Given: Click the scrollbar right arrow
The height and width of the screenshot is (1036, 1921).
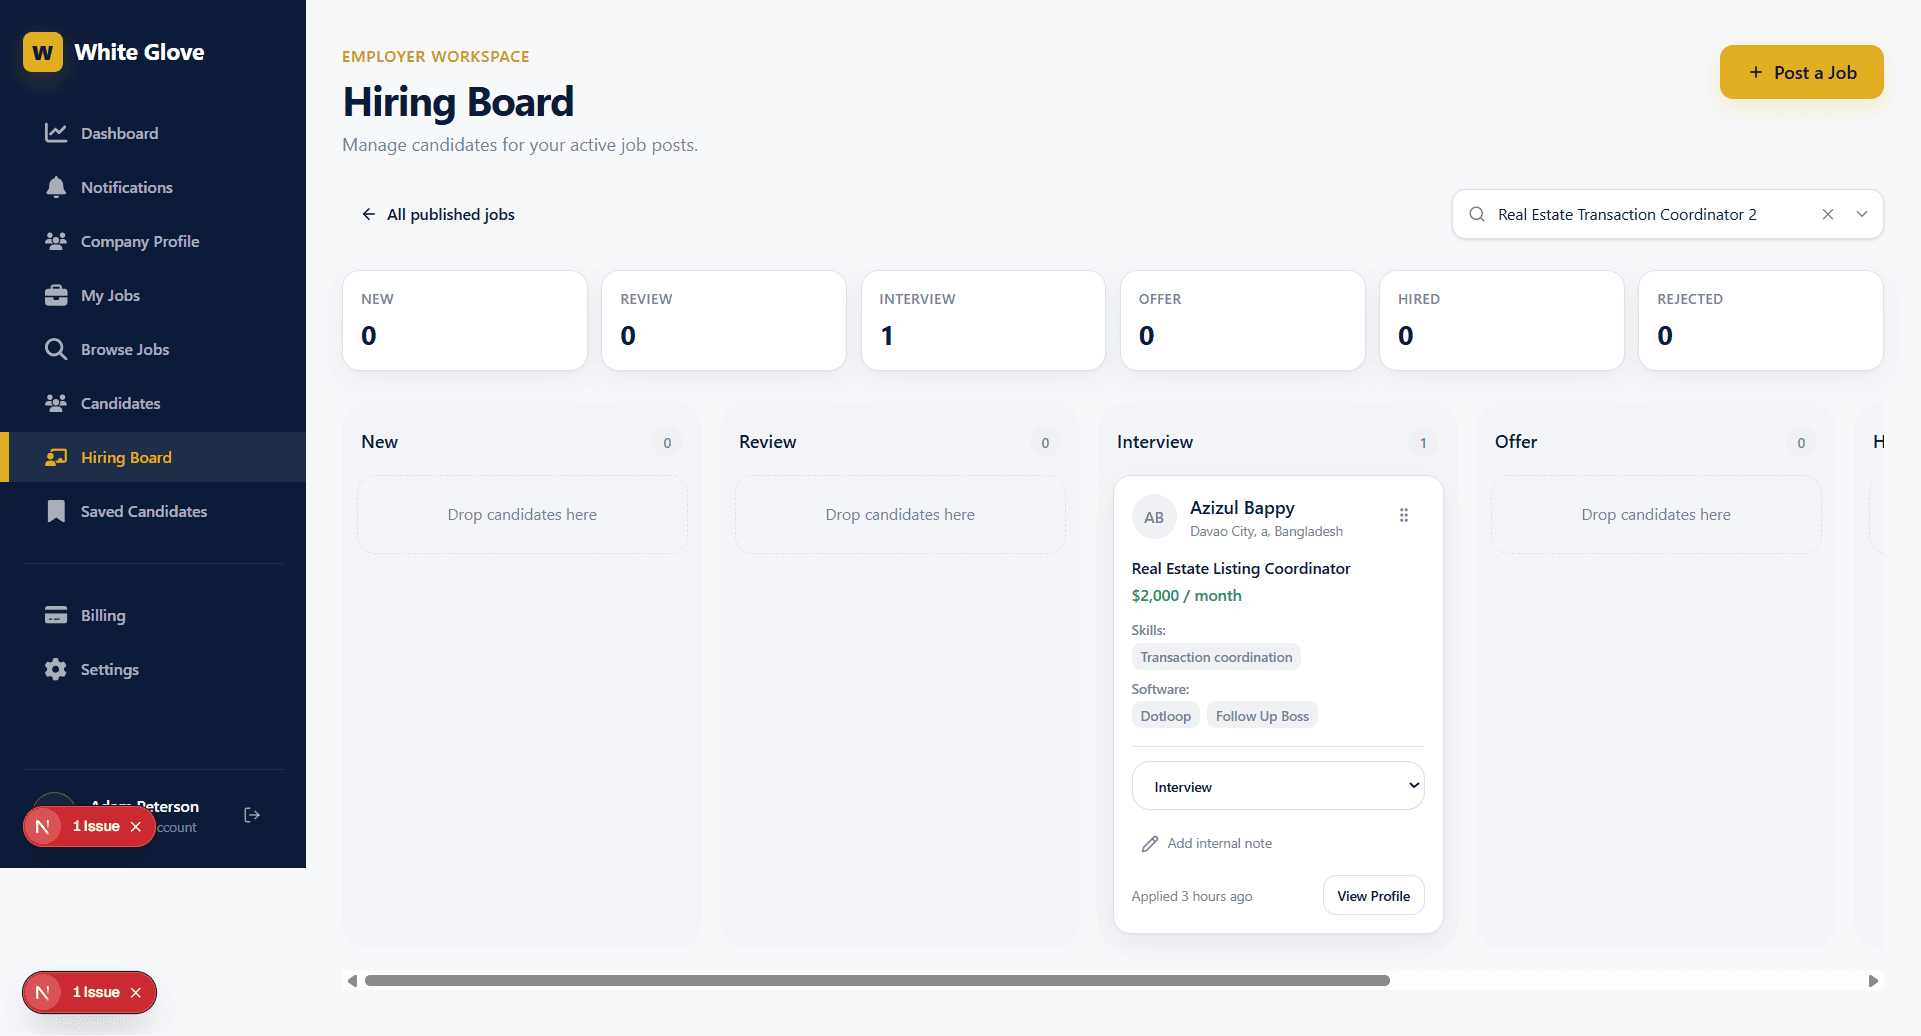Looking at the screenshot, I should coord(1873,981).
